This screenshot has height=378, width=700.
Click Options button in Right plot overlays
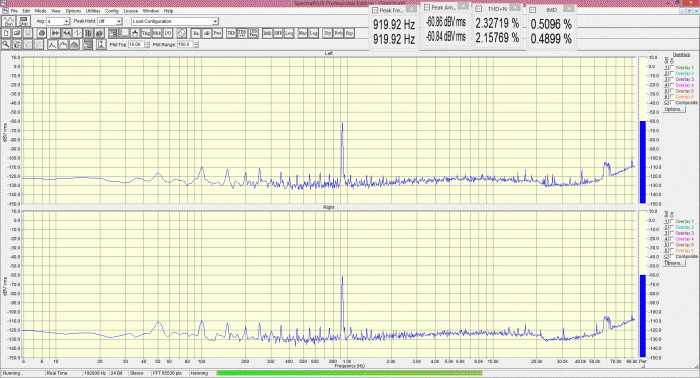[674, 263]
